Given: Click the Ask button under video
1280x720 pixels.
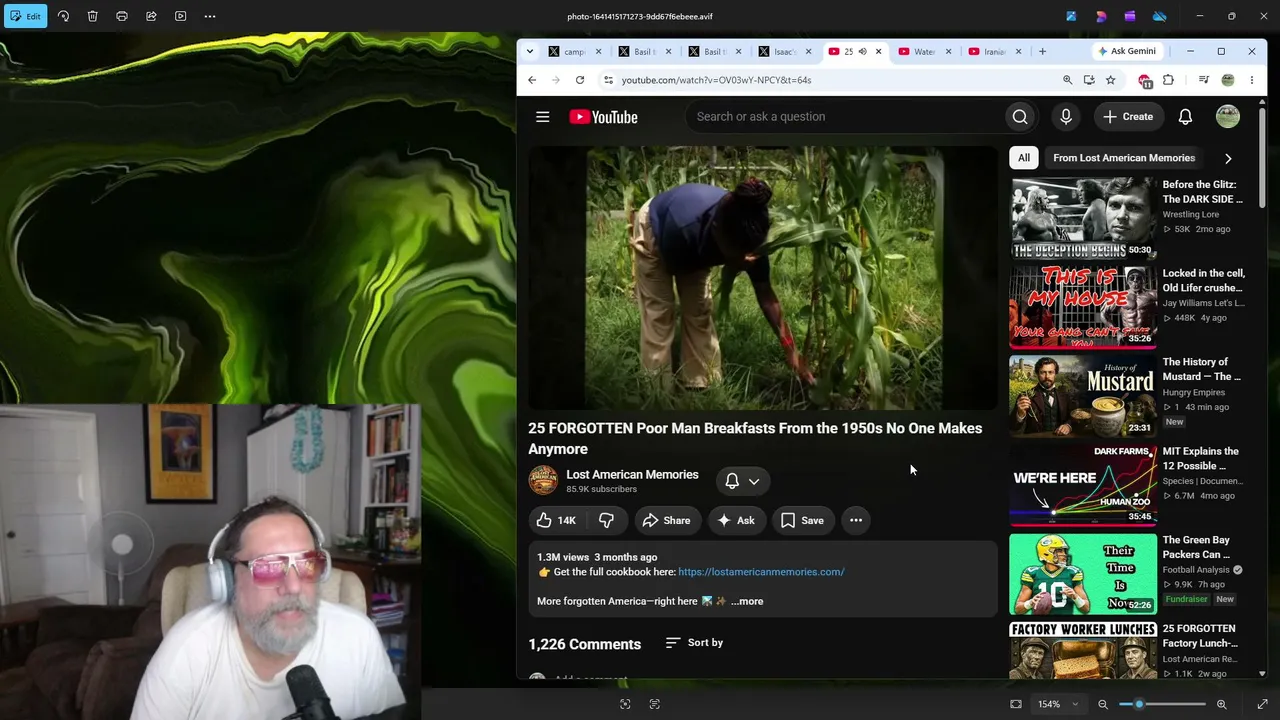Looking at the screenshot, I should pos(736,520).
